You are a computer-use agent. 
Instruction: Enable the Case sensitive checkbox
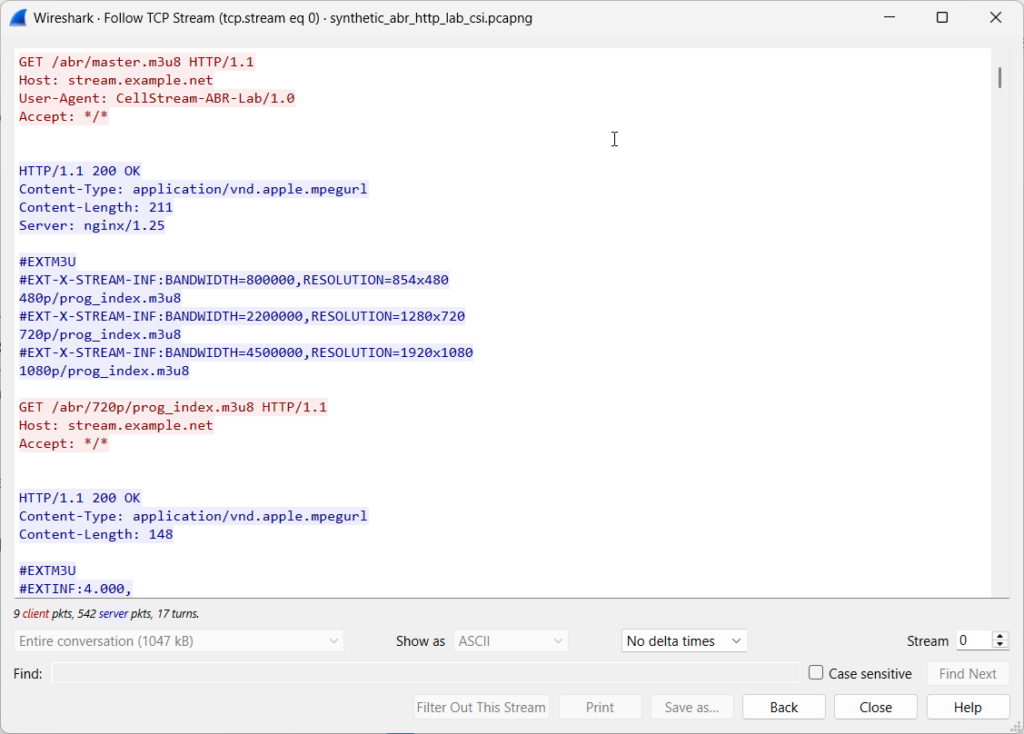(x=816, y=673)
